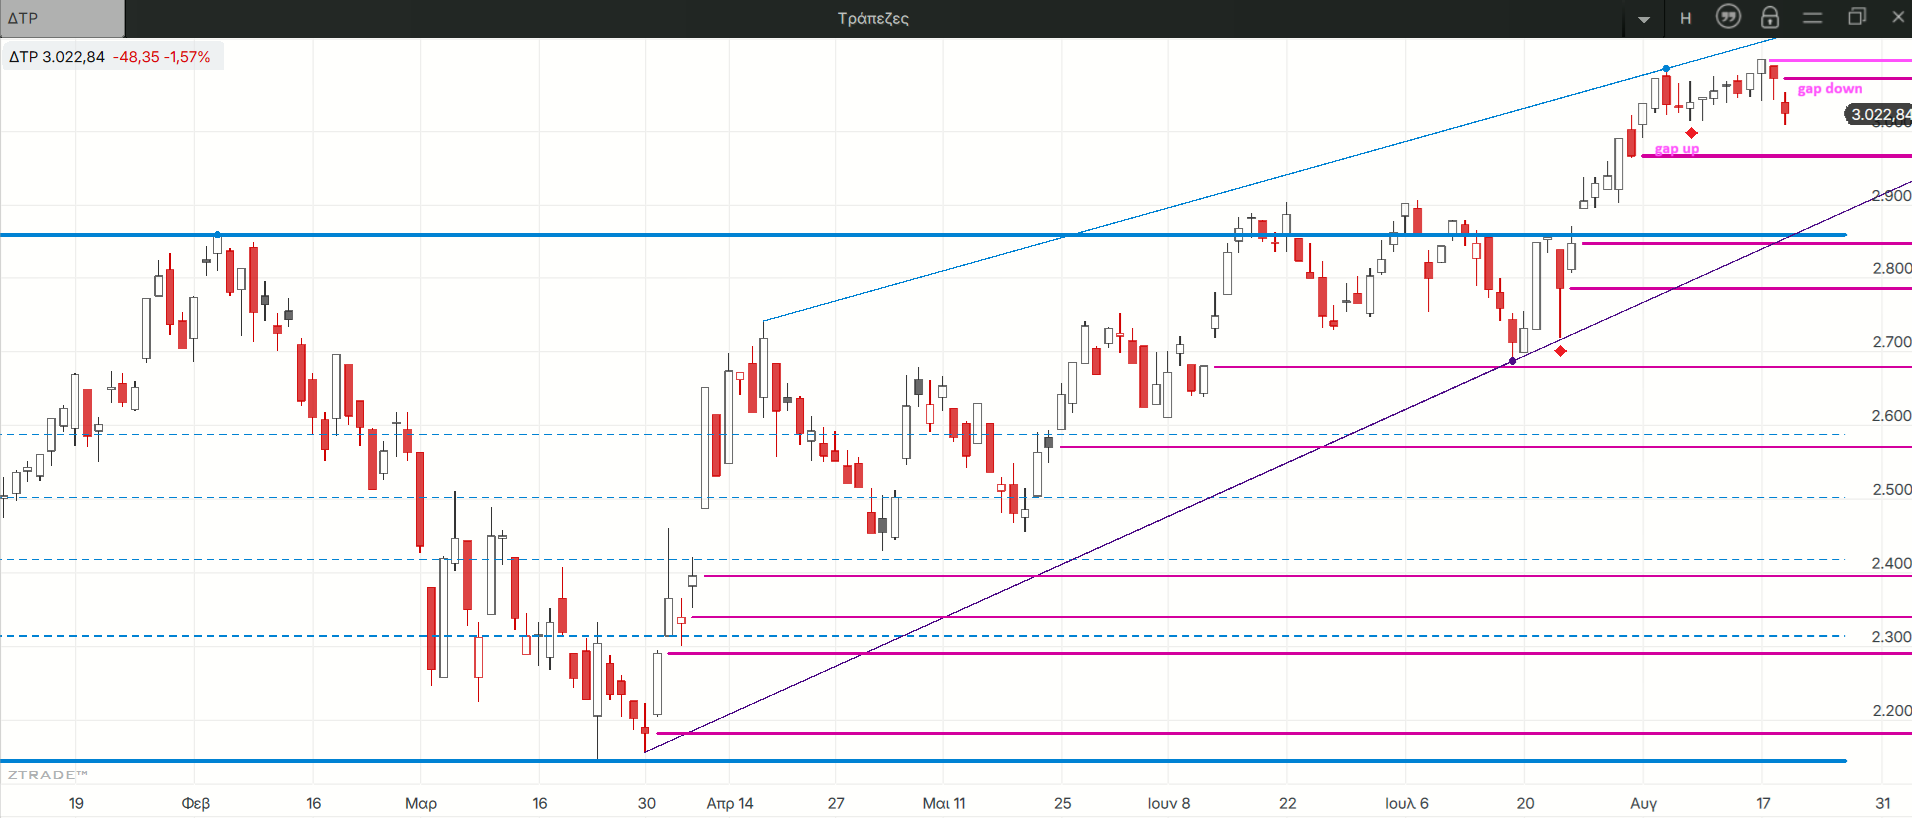1912x818 pixels.
Task: Select the blue anchor point on upper trendline
Action: point(1666,69)
